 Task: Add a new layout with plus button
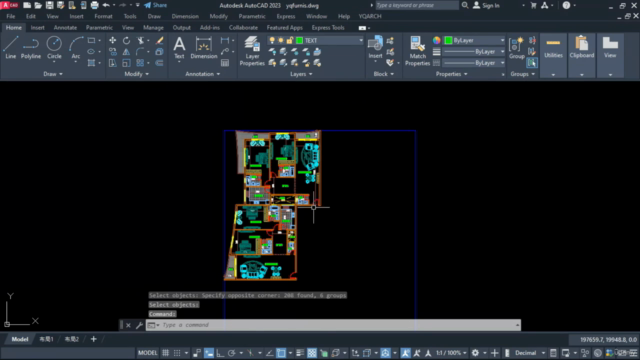pos(93,339)
